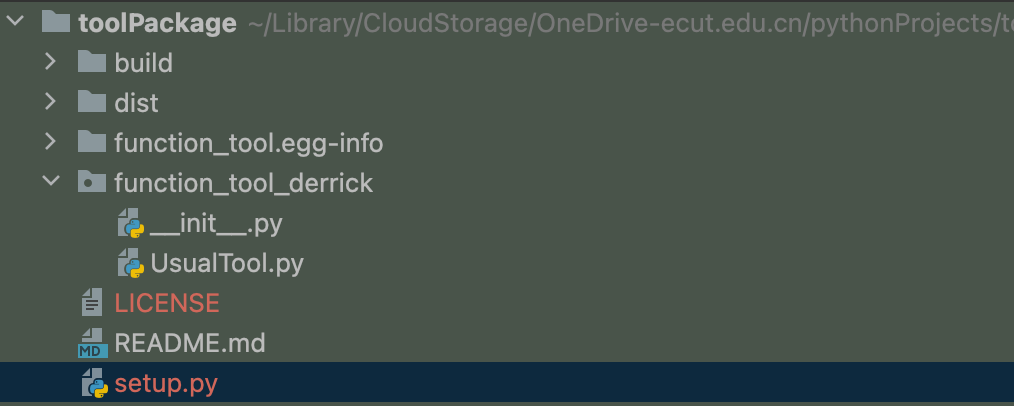
Task: Click the Markdown icon next to README.md
Action: click(92, 343)
